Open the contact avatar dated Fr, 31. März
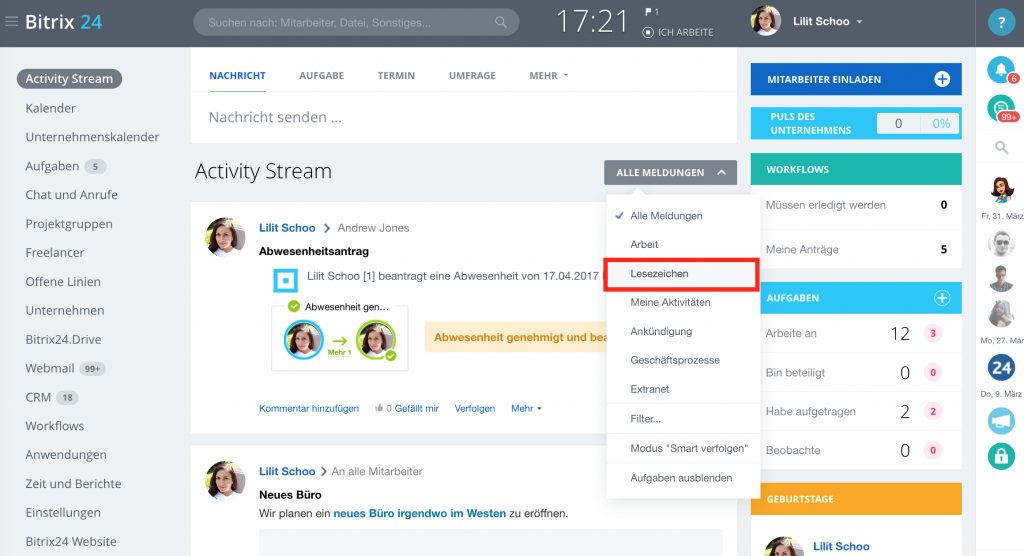The height and width of the screenshot is (556, 1024). pyautogui.click(x=1000, y=191)
